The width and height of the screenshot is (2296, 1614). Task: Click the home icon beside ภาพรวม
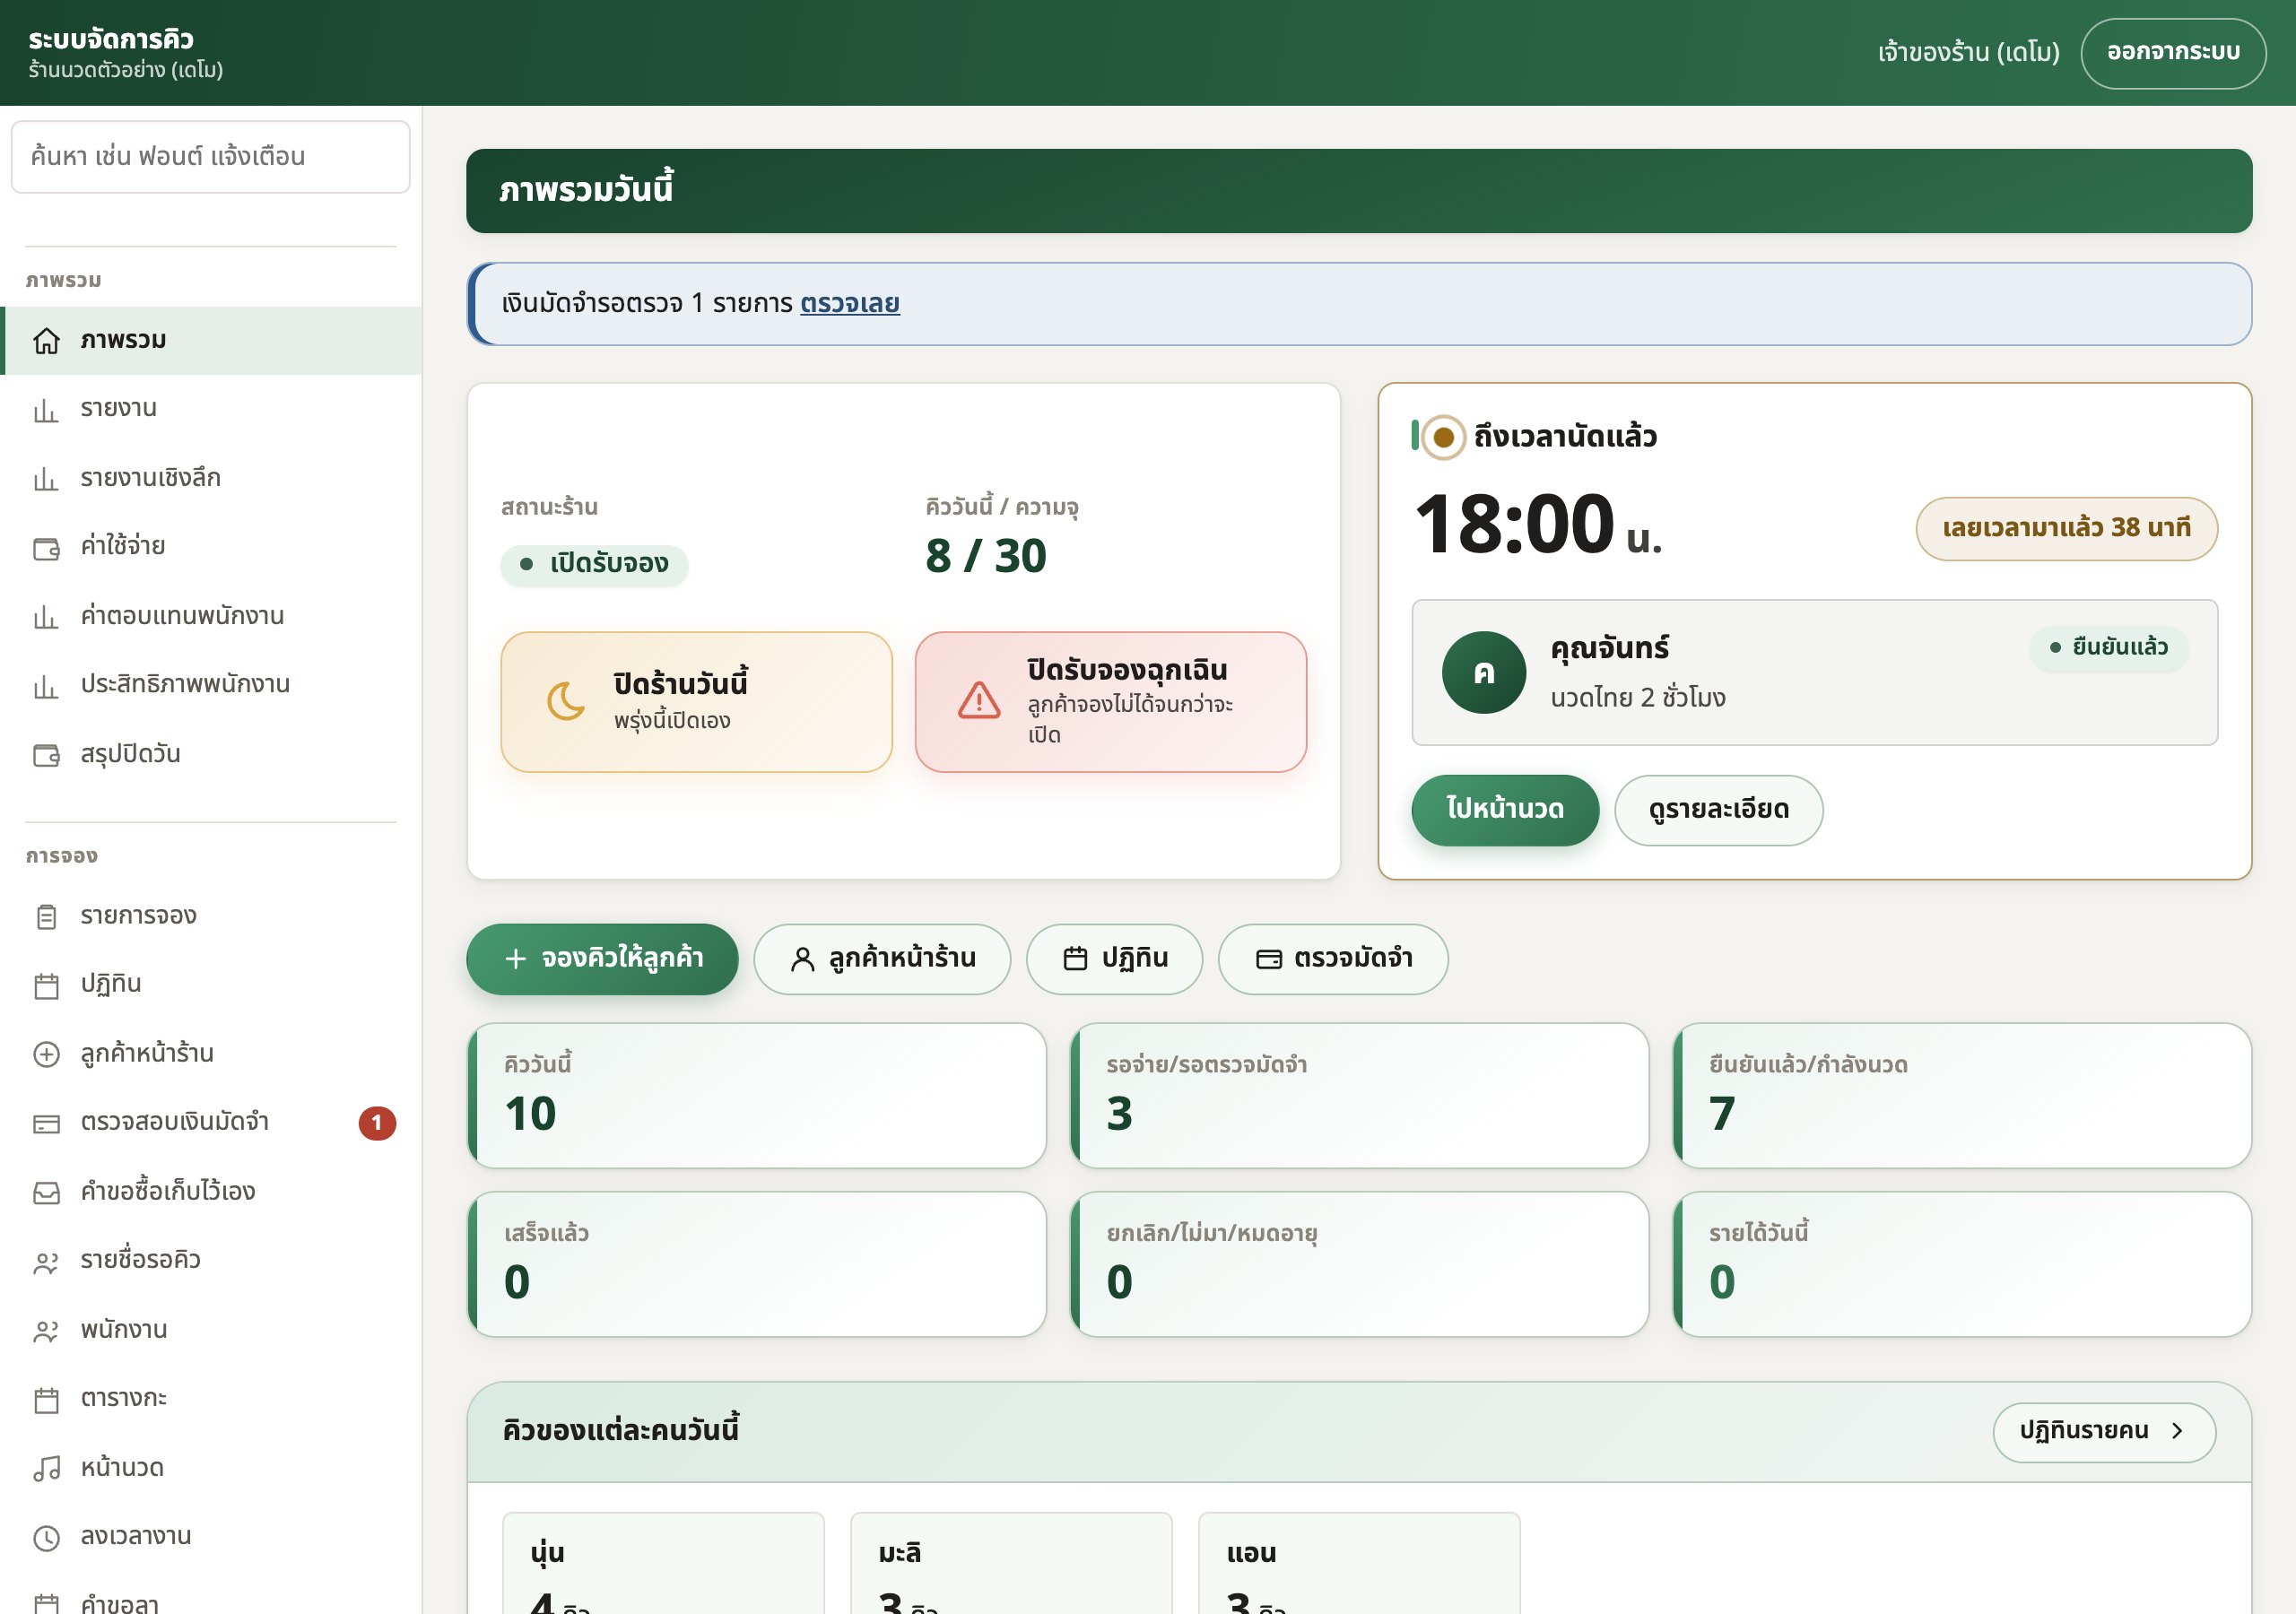click(47, 341)
